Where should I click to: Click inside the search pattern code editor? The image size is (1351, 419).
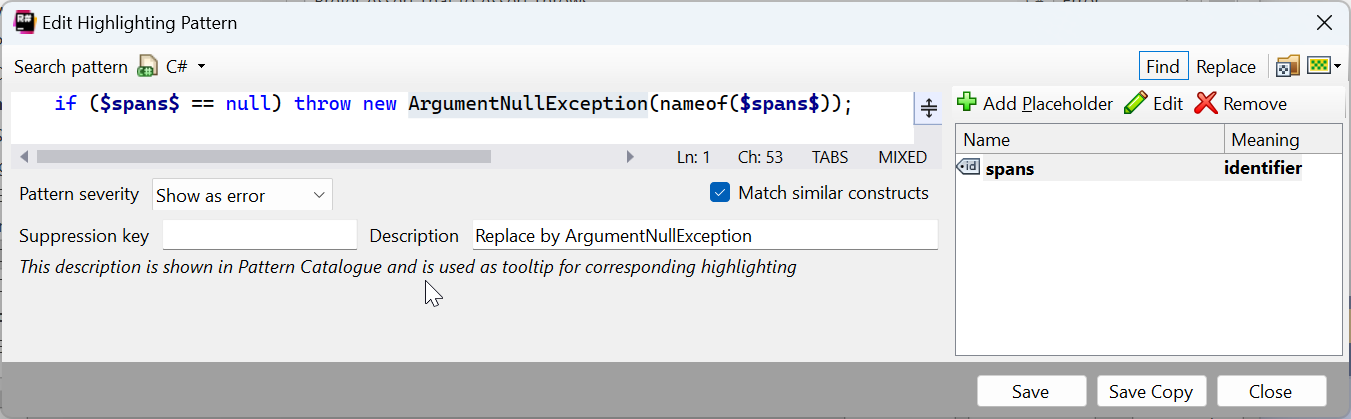coord(462,118)
